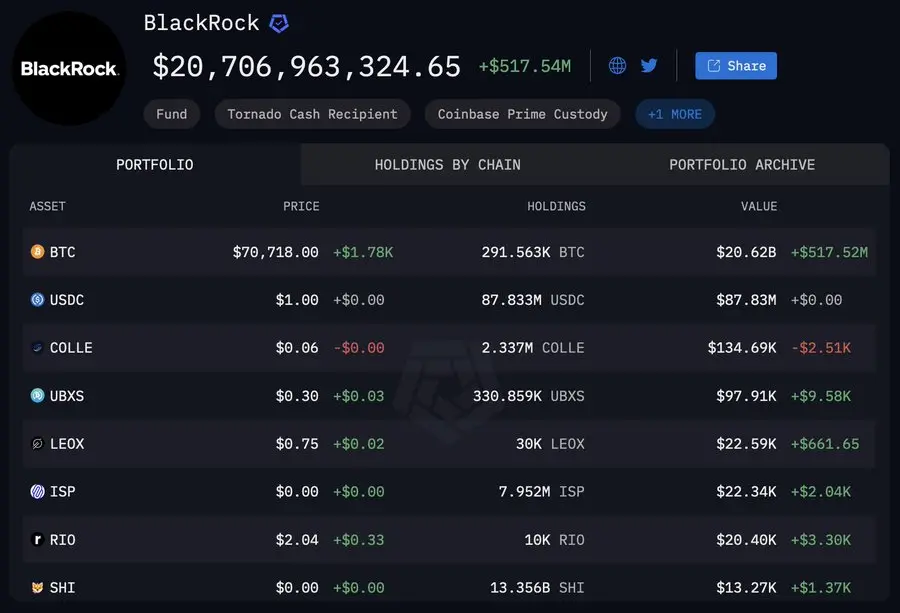Click the $20.40K RIO value
Image resolution: width=900 pixels, height=613 pixels.
[746, 540]
